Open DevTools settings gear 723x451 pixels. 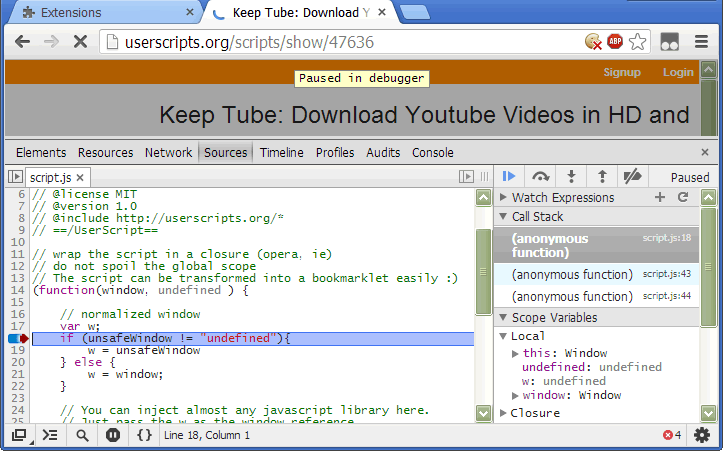(702, 435)
